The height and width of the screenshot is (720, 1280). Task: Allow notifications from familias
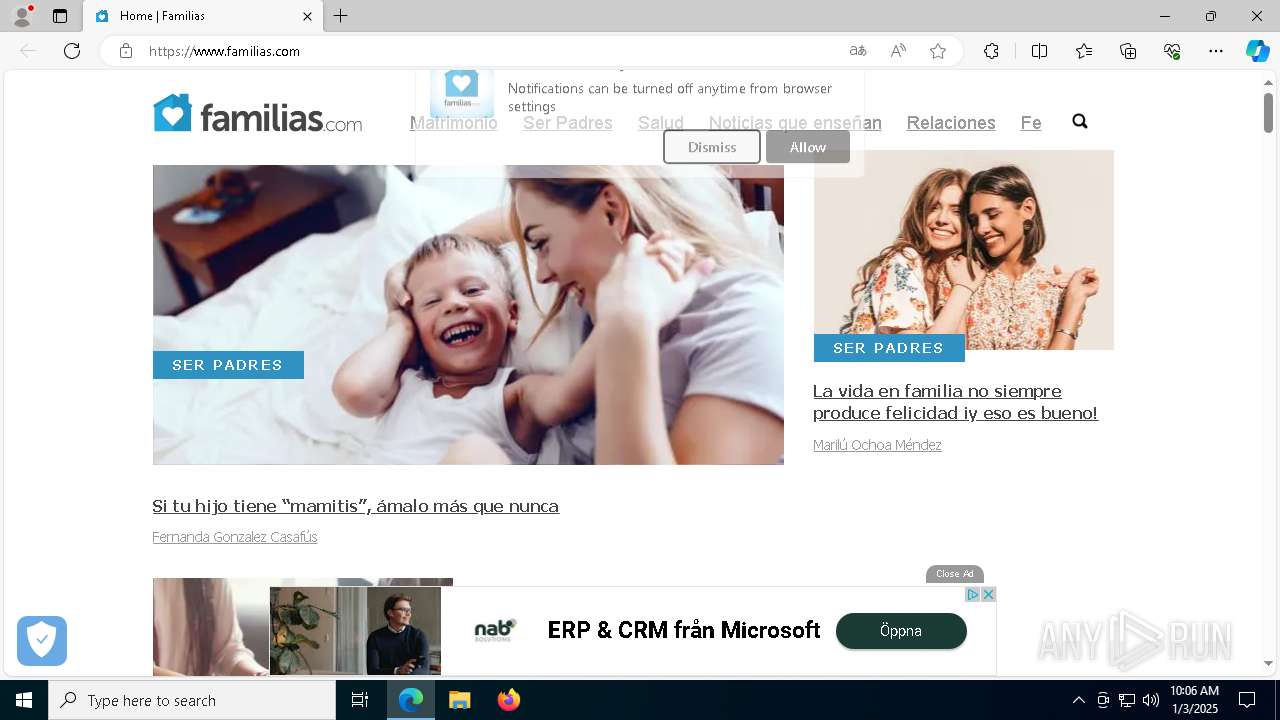(x=808, y=147)
